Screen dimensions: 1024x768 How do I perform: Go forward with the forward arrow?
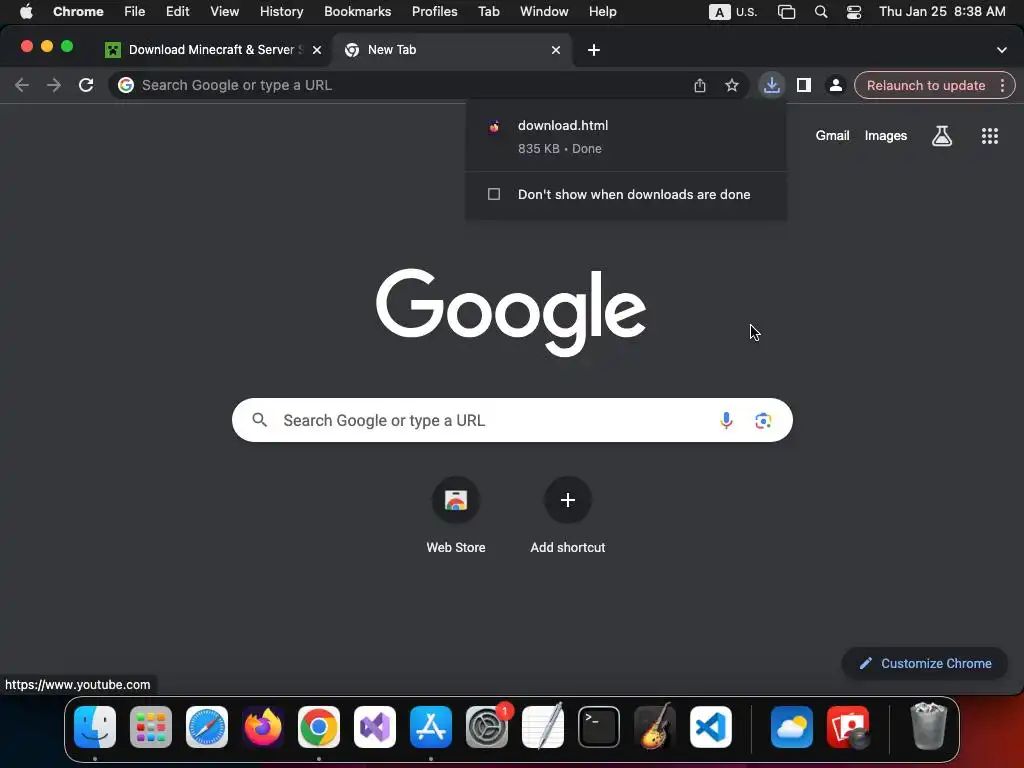tap(54, 85)
